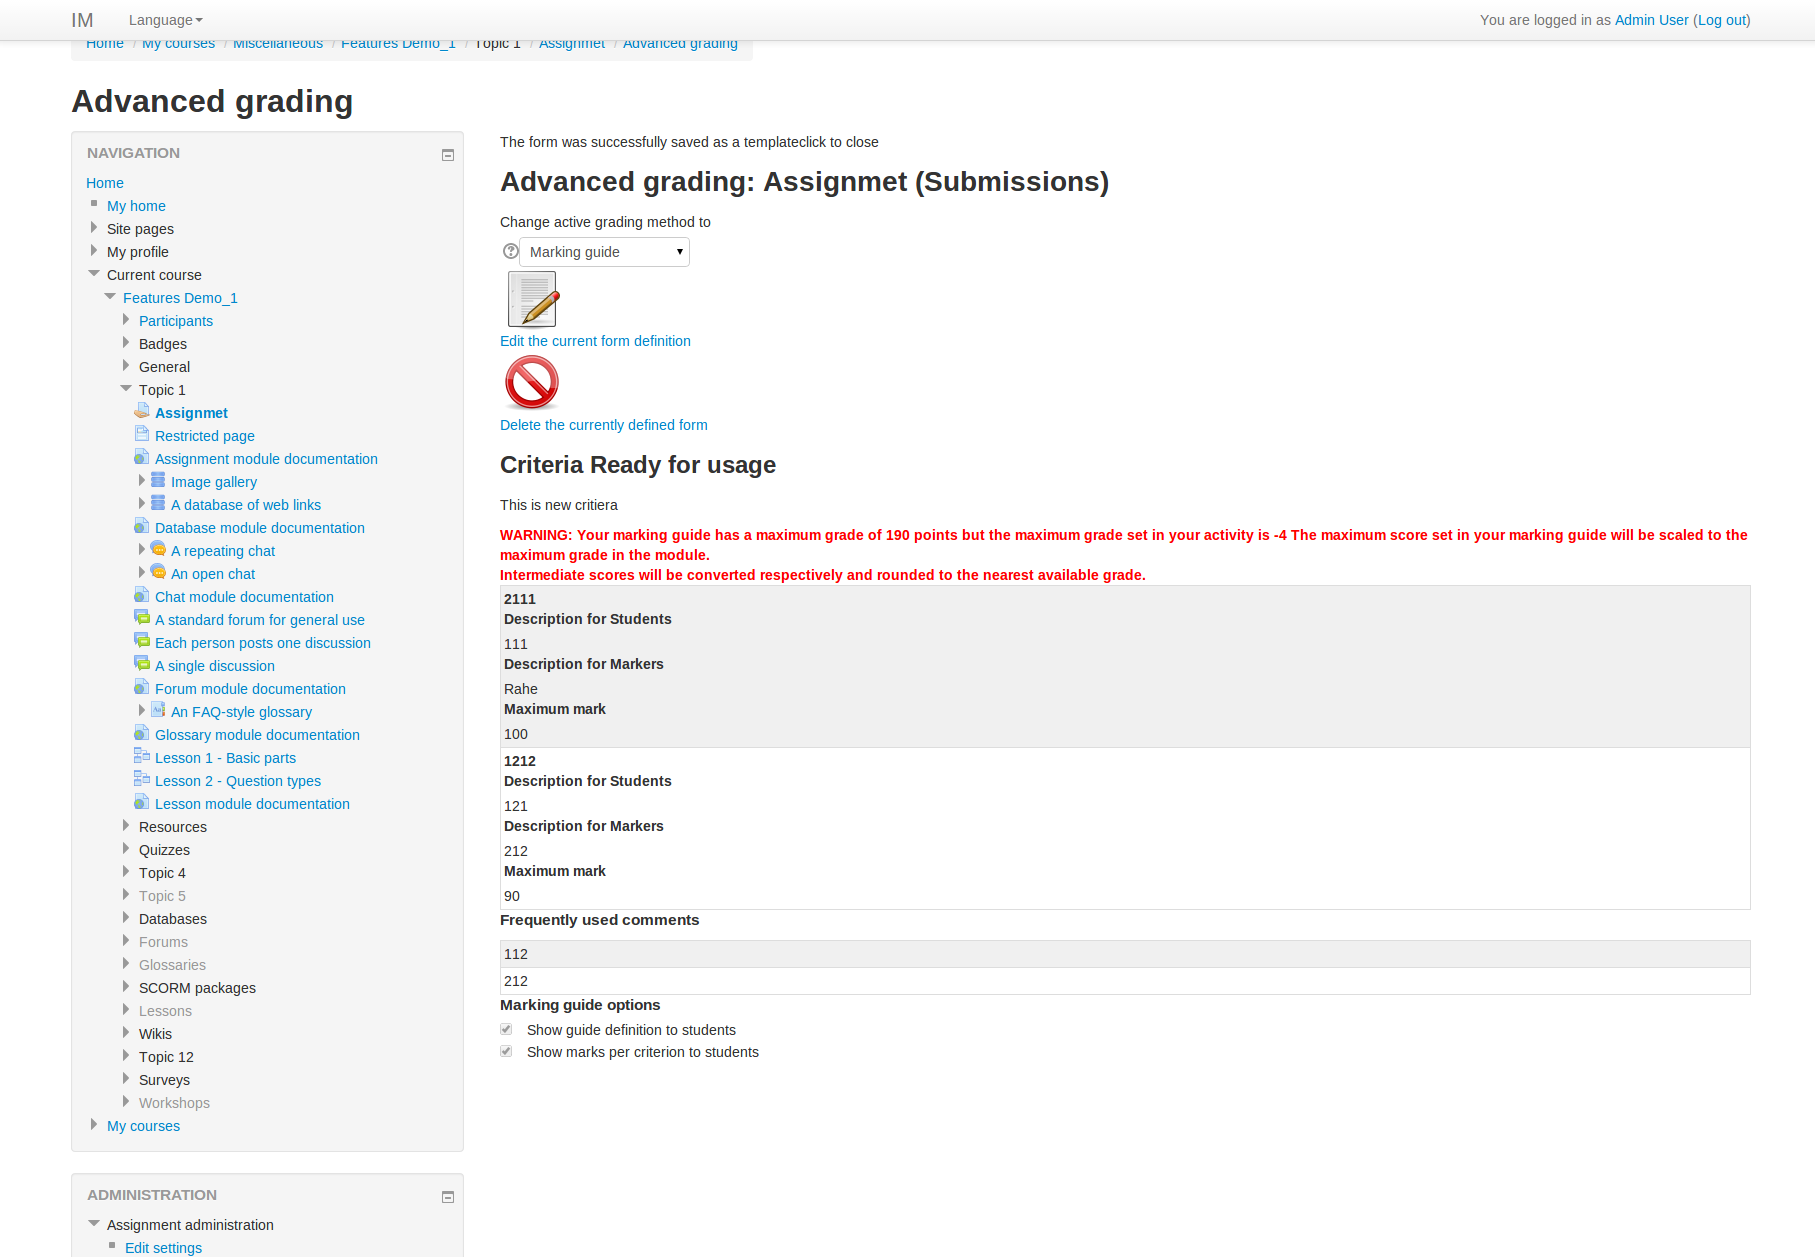Click An open chat icon
Image resolution: width=1815 pixels, height=1257 pixels.
(158, 572)
